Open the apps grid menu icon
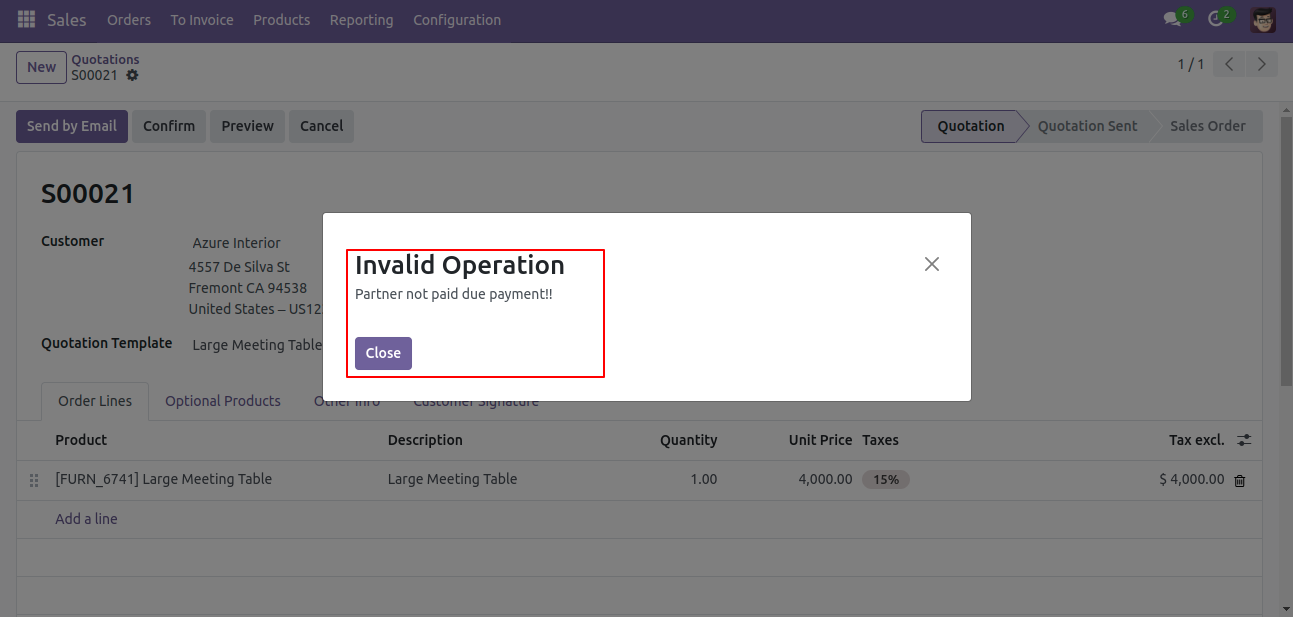The height and width of the screenshot is (617, 1293). pos(26,20)
